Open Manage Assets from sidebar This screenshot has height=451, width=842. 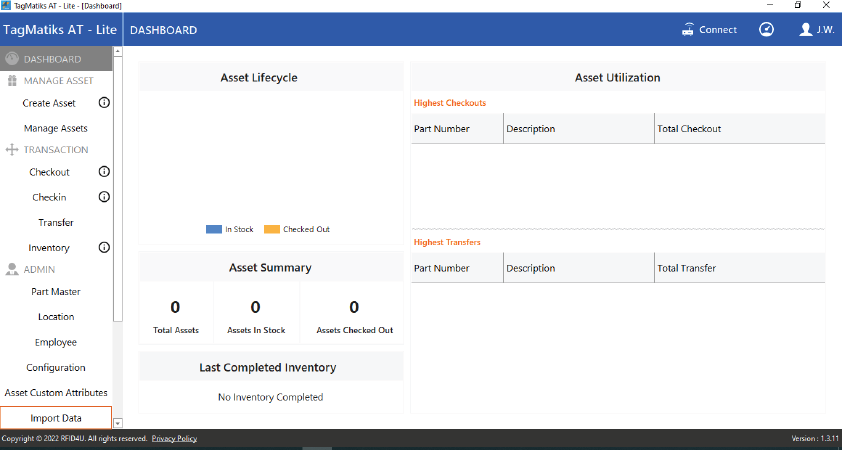tap(56, 128)
